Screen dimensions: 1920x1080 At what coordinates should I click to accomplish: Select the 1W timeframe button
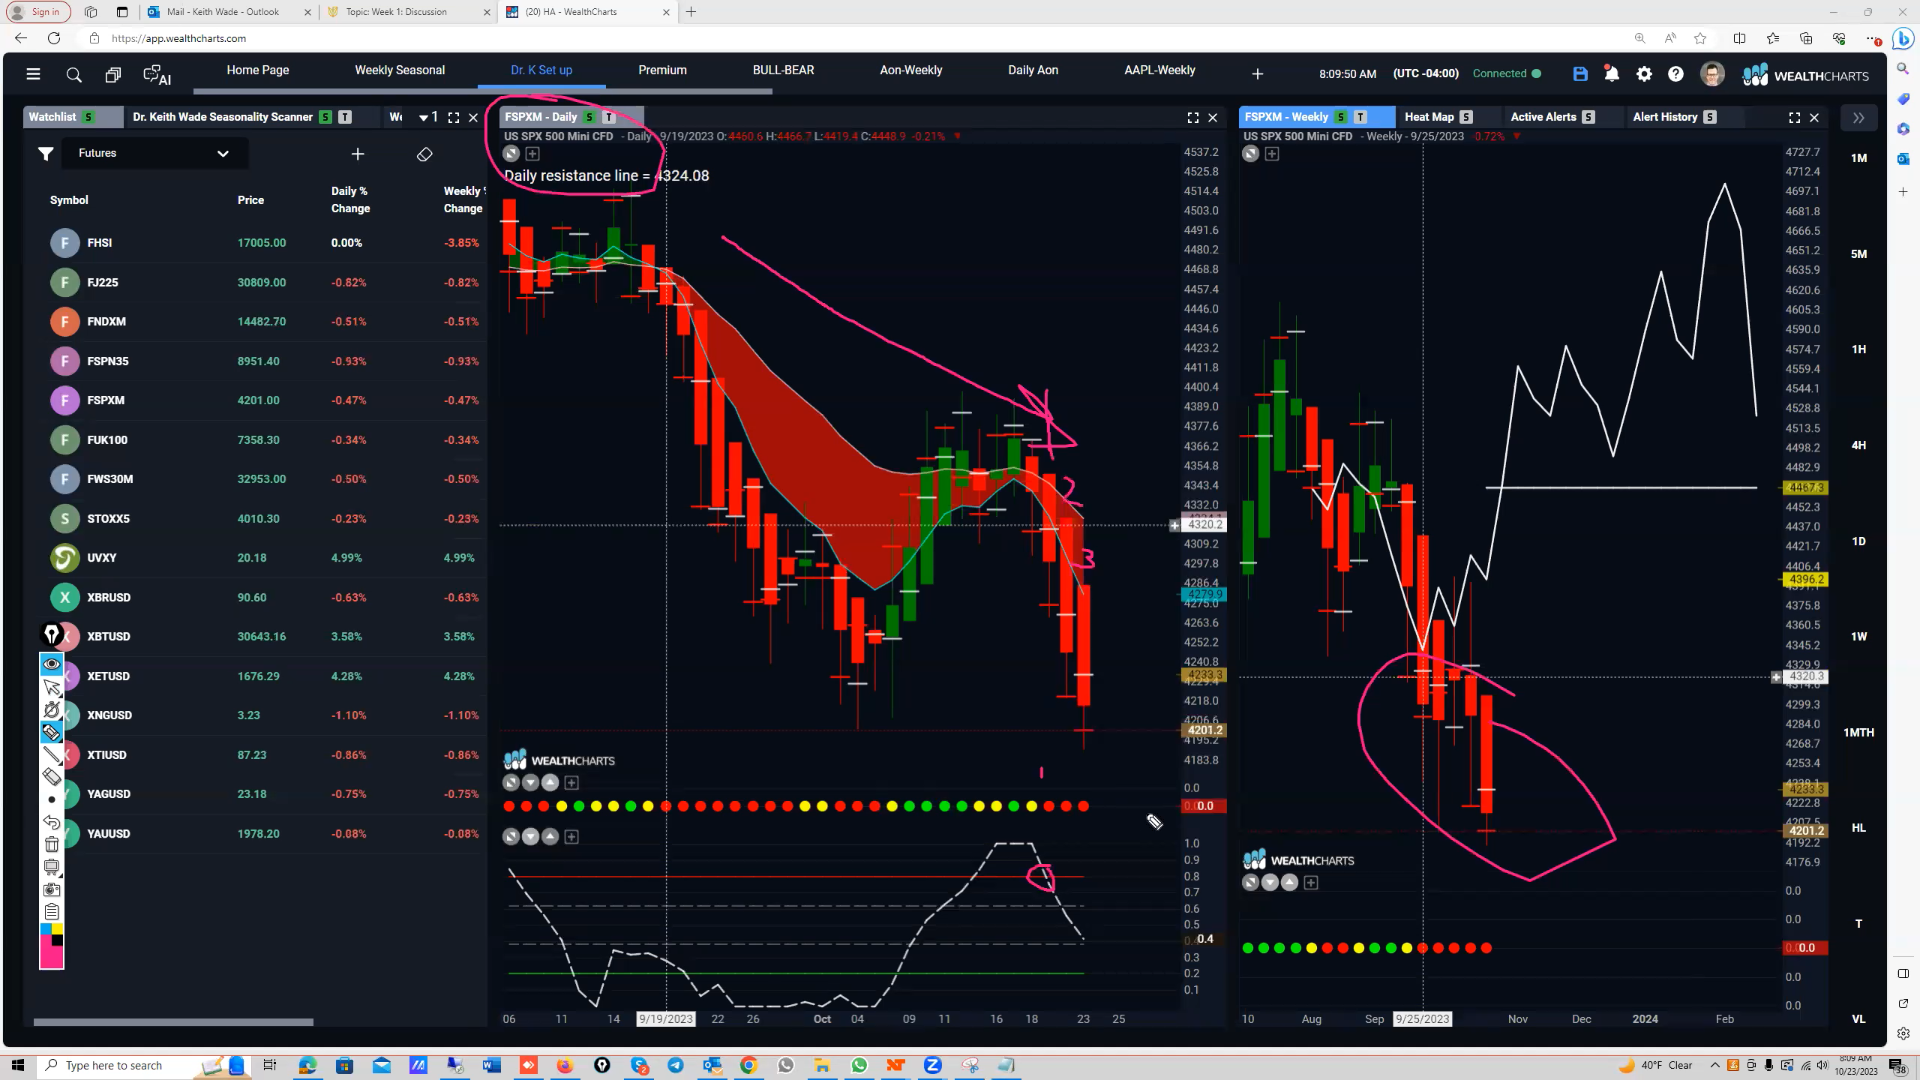coord(1858,637)
